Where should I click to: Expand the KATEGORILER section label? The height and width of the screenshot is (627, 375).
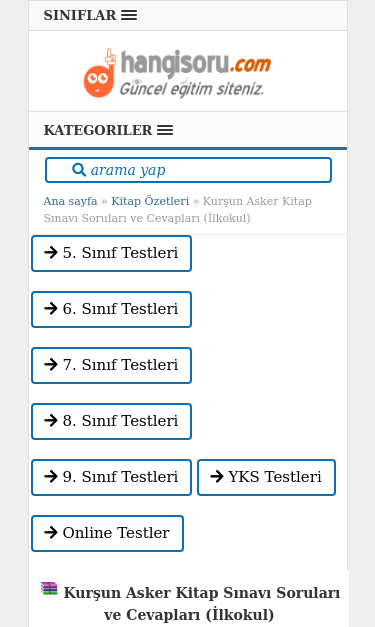(x=98, y=130)
